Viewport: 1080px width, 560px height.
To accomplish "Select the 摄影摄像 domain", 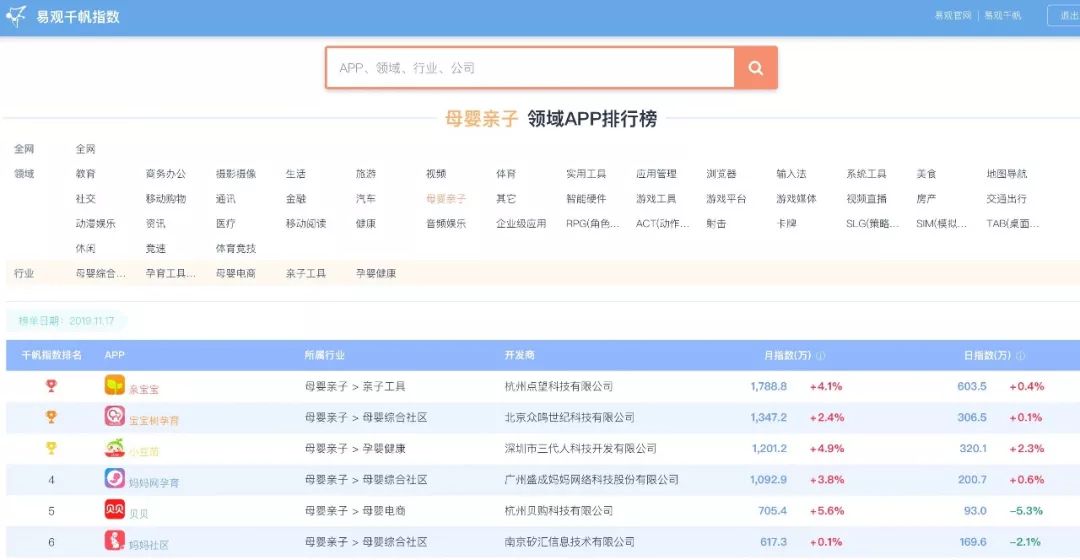I will click(x=236, y=174).
